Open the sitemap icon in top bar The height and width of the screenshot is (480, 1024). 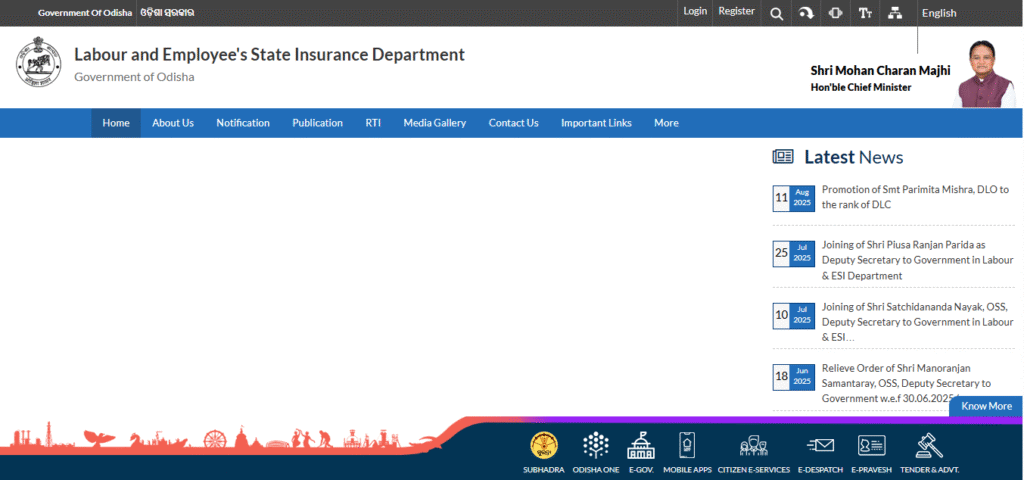pyautogui.click(x=894, y=13)
